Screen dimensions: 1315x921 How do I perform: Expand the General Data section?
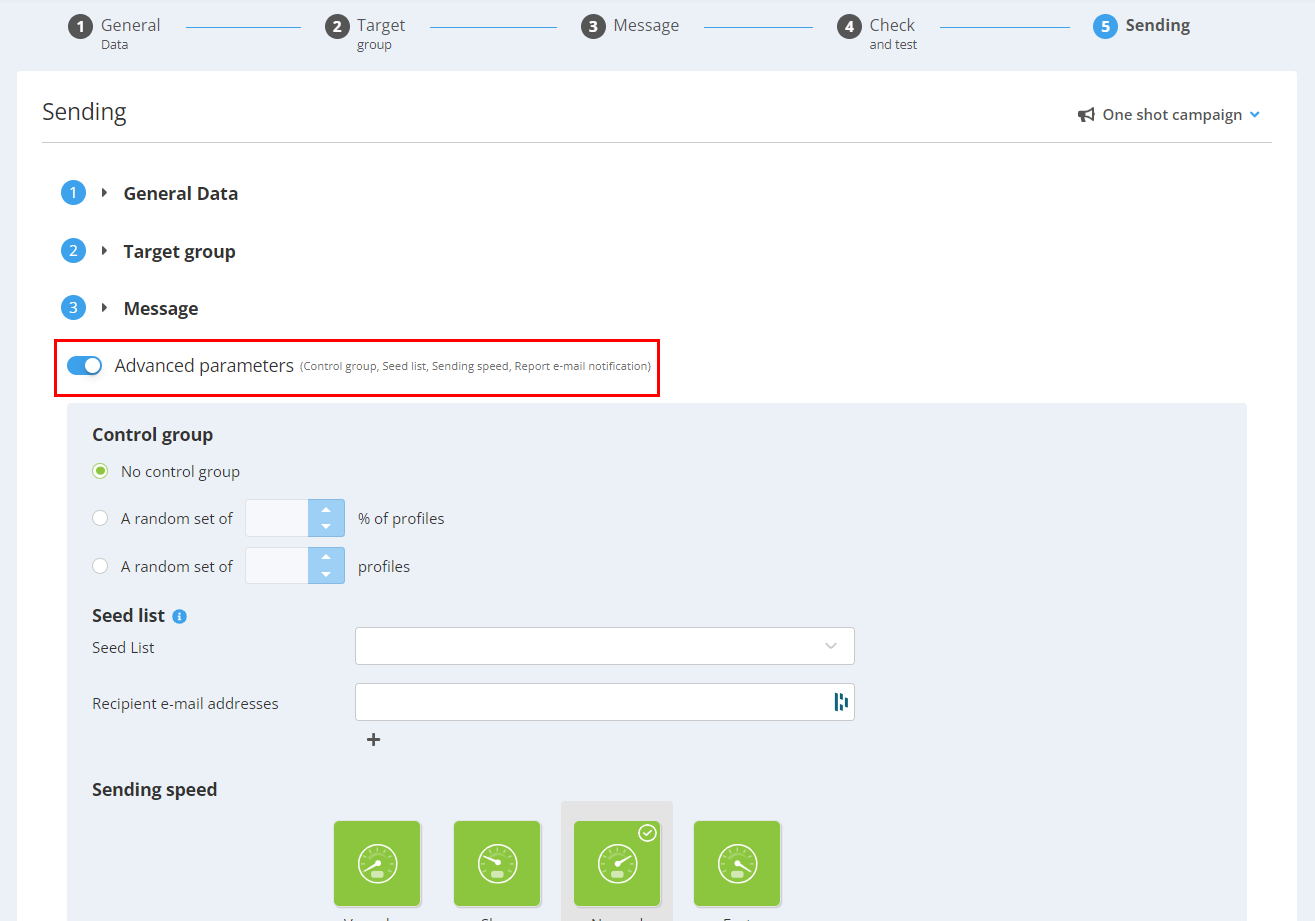pyautogui.click(x=104, y=193)
